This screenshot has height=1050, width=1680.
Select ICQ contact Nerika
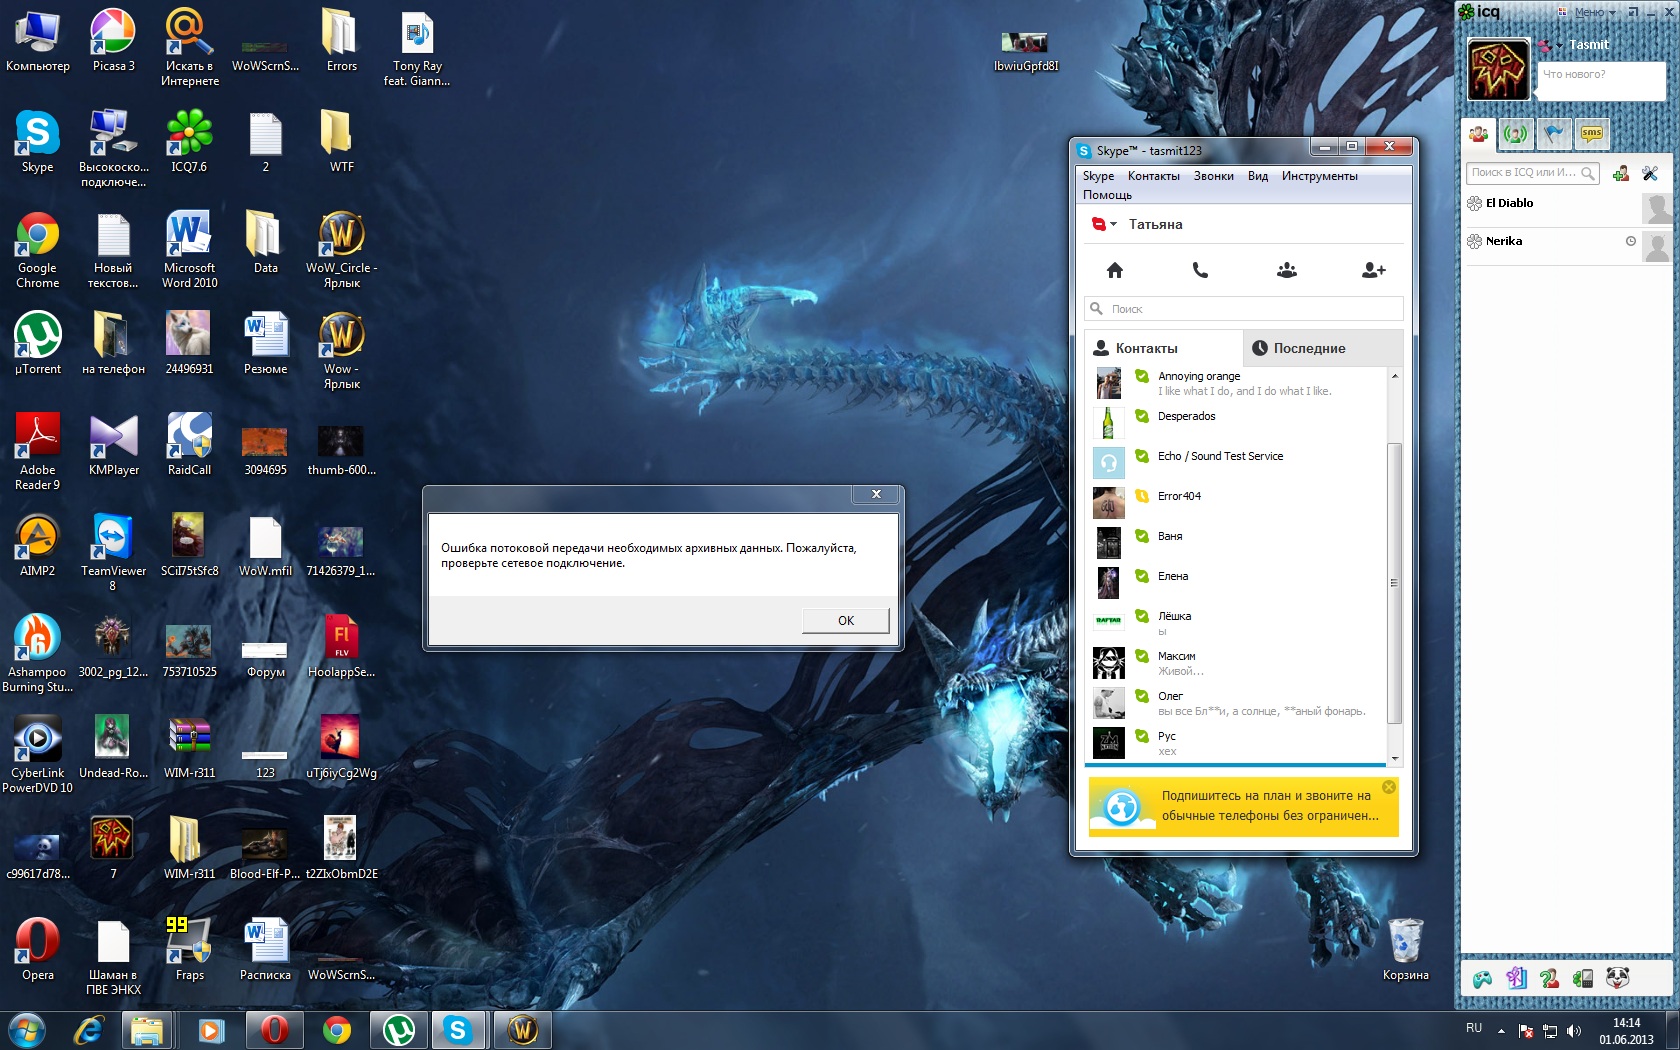[1568, 246]
